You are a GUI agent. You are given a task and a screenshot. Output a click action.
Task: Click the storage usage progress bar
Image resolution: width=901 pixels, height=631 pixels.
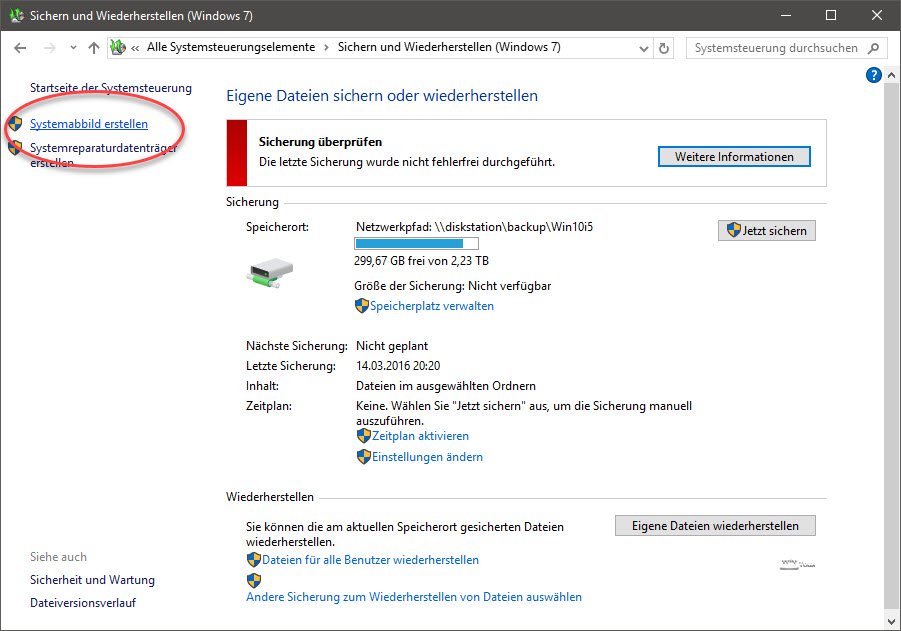416,243
